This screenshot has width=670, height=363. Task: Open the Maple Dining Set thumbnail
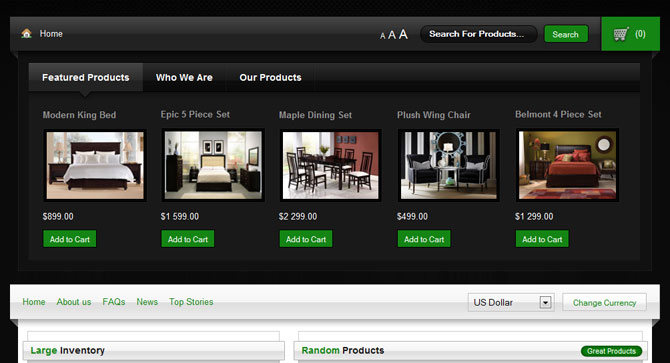[x=330, y=165]
